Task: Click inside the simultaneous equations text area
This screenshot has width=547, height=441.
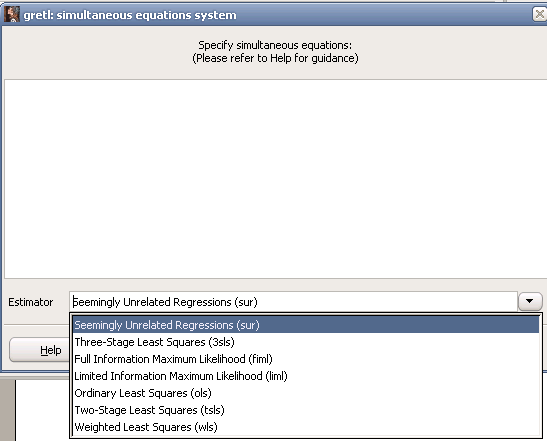Action: [x=276, y=179]
